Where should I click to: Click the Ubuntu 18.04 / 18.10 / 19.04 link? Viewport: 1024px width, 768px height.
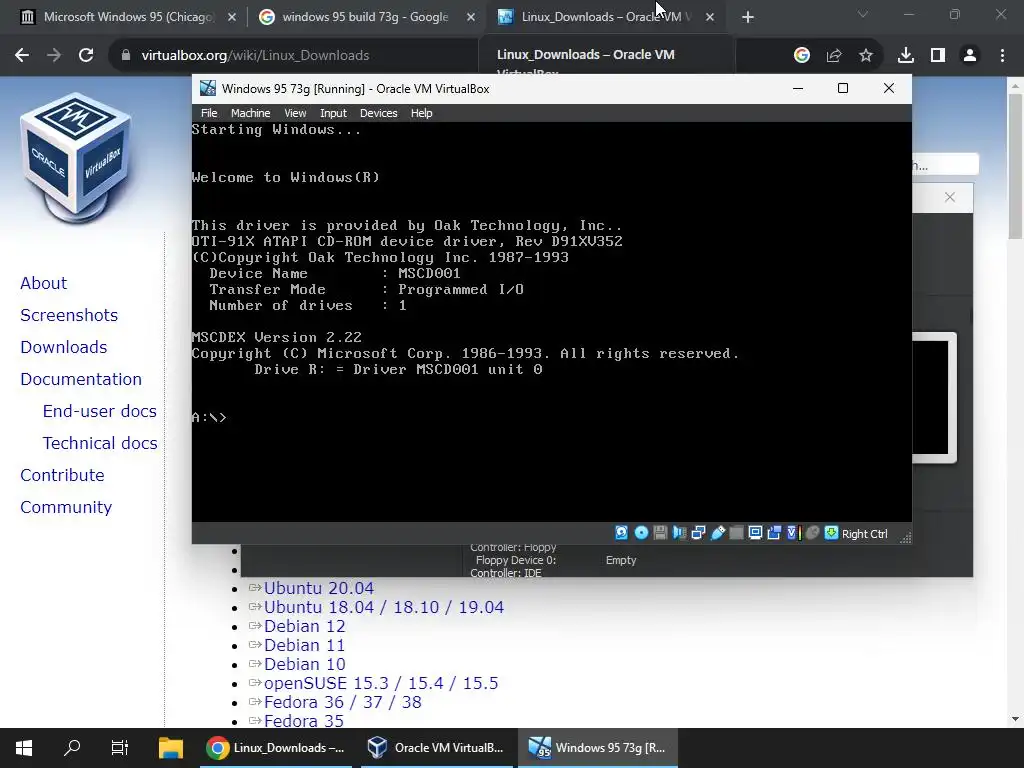click(384, 607)
